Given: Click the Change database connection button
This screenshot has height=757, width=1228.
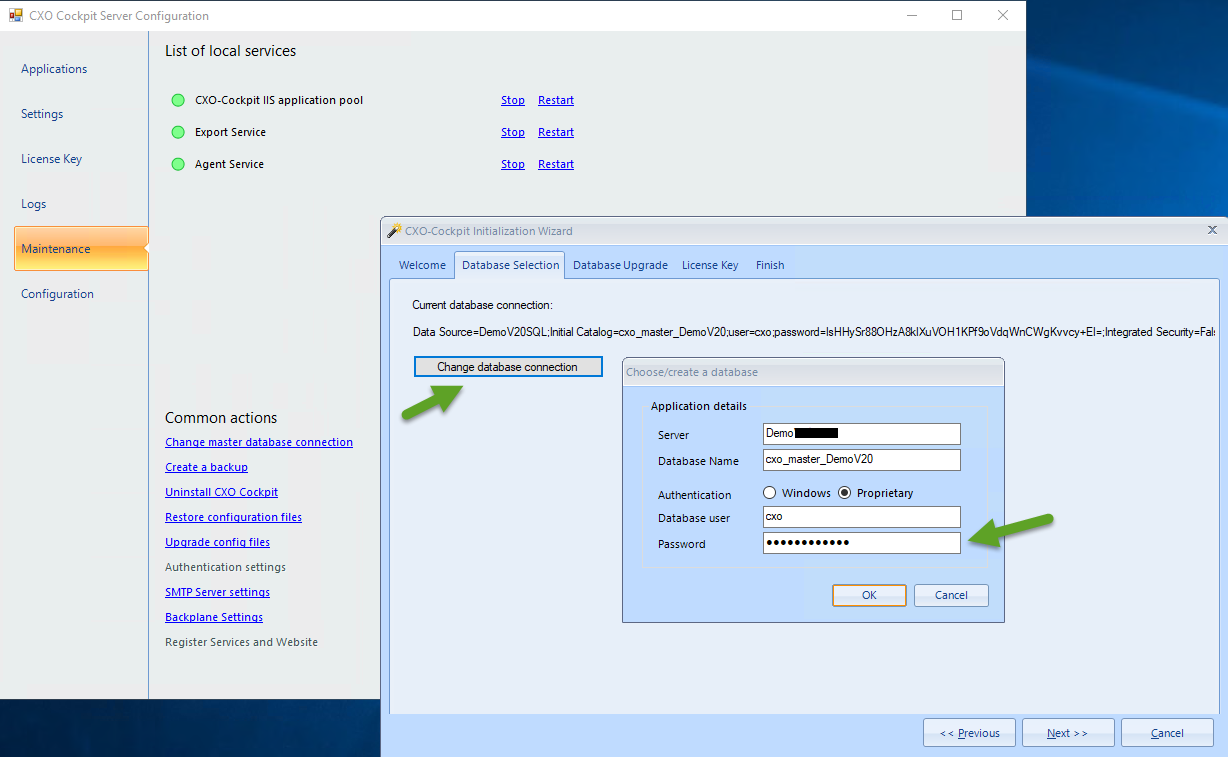Looking at the screenshot, I should [x=508, y=367].
